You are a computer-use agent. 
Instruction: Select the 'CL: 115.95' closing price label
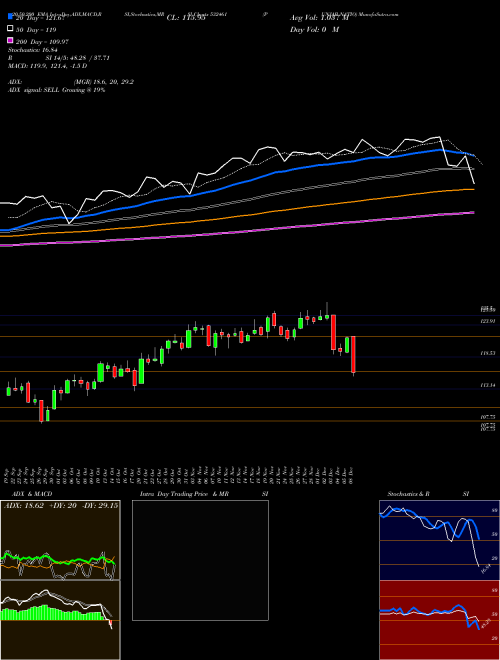(x=186, y=18)
